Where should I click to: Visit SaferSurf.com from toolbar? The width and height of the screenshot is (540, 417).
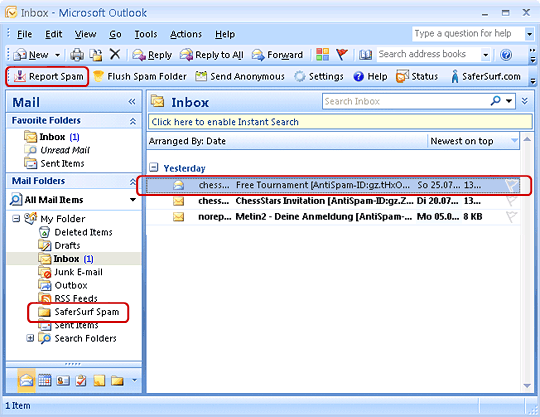(486, 76)
